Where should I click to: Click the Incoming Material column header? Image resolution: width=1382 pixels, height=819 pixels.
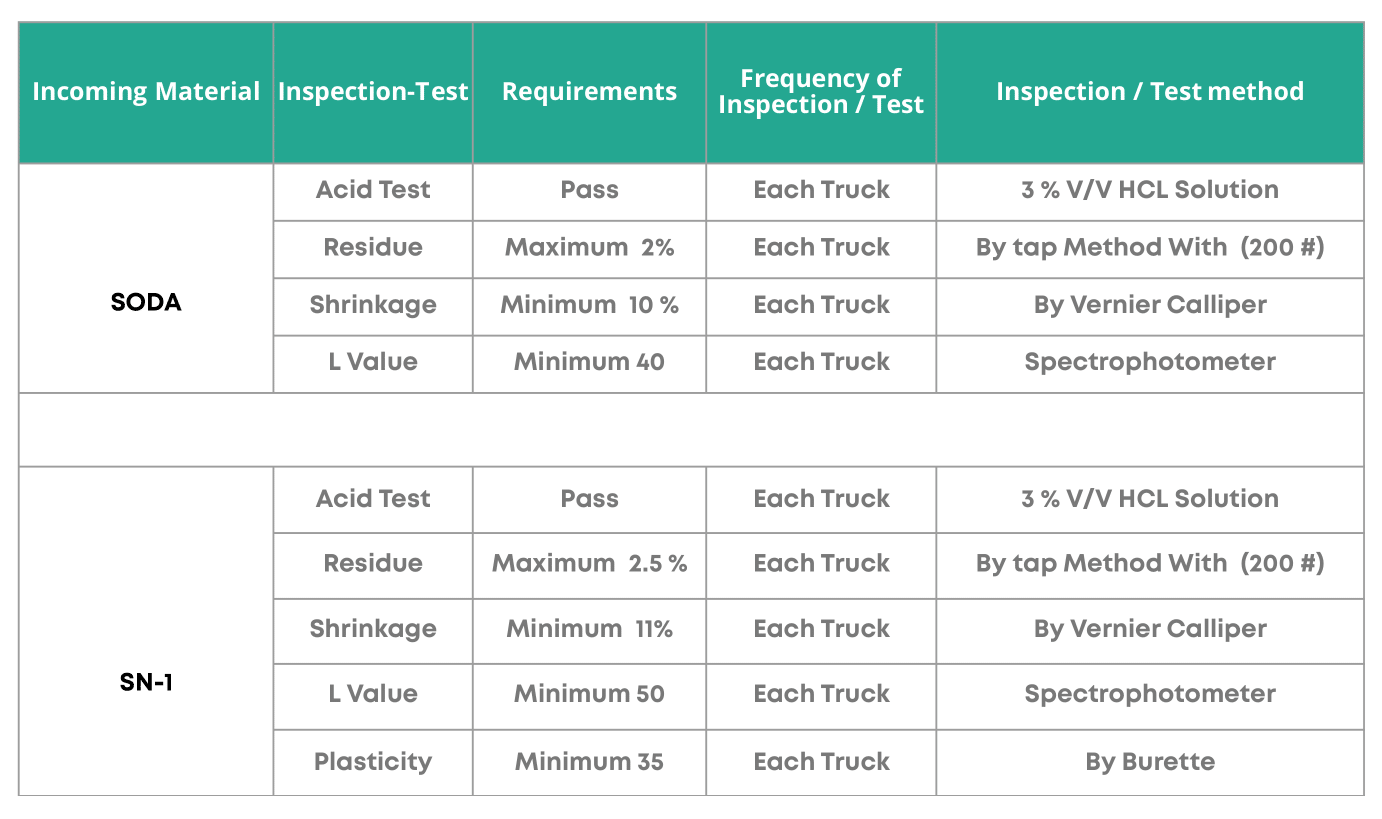(146, 92)
